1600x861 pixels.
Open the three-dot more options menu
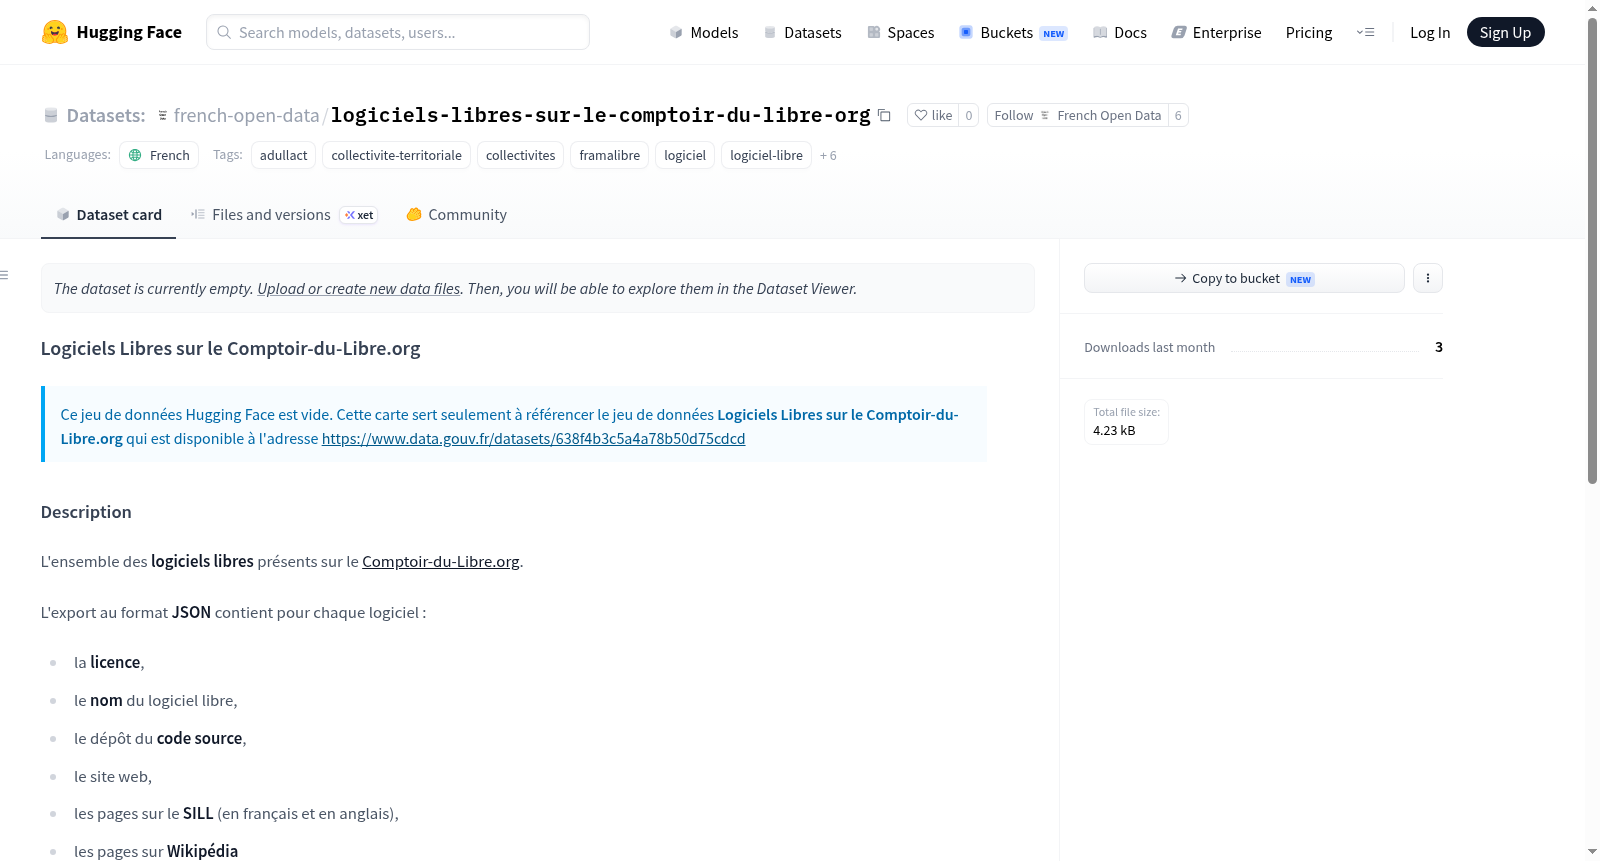(x=1428, y=278)
